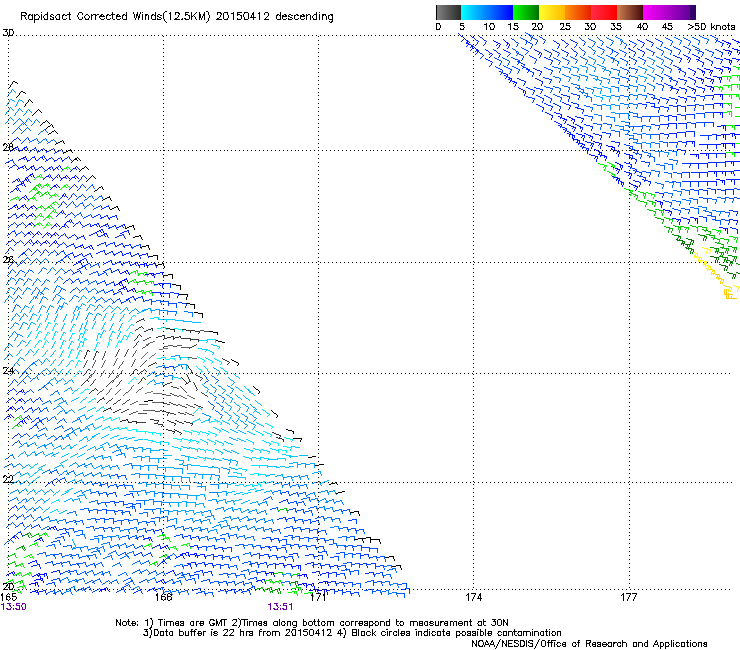
Task: Click the yellow wind barbs cluster
Action: [716, 273]
